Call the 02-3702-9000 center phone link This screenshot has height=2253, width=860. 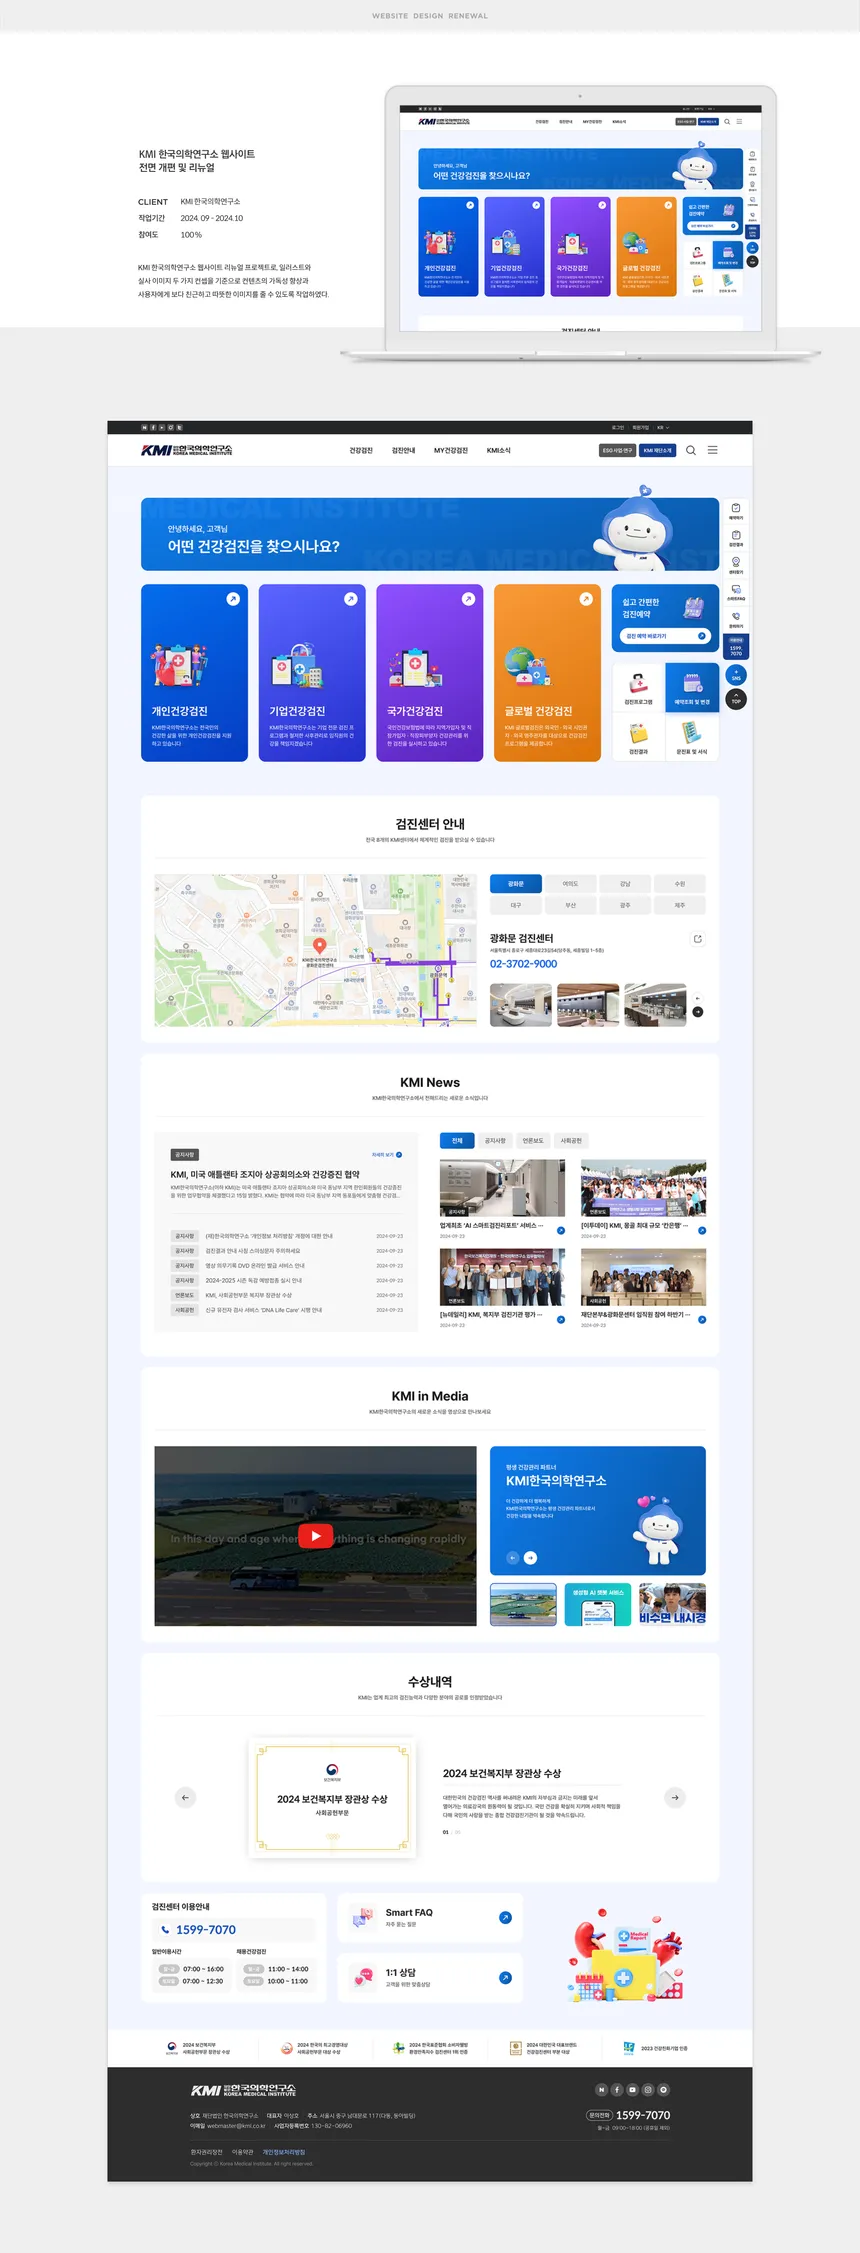(523, 964)
